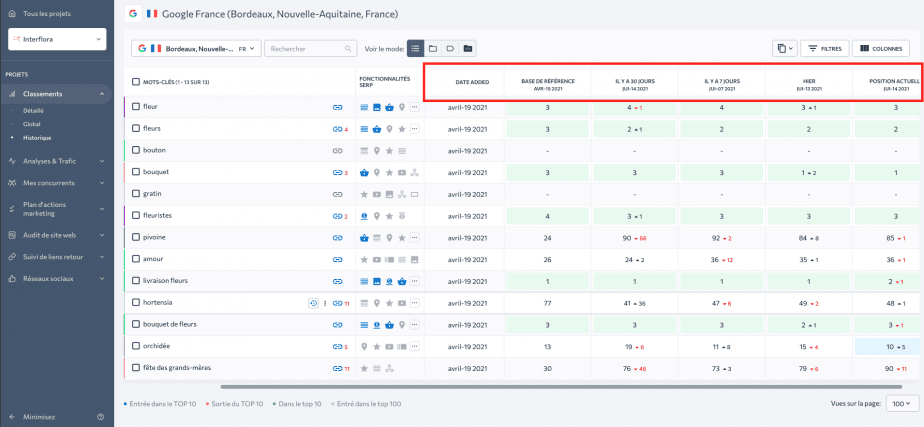Sort by DATE ADDED column header

(472, 82)
